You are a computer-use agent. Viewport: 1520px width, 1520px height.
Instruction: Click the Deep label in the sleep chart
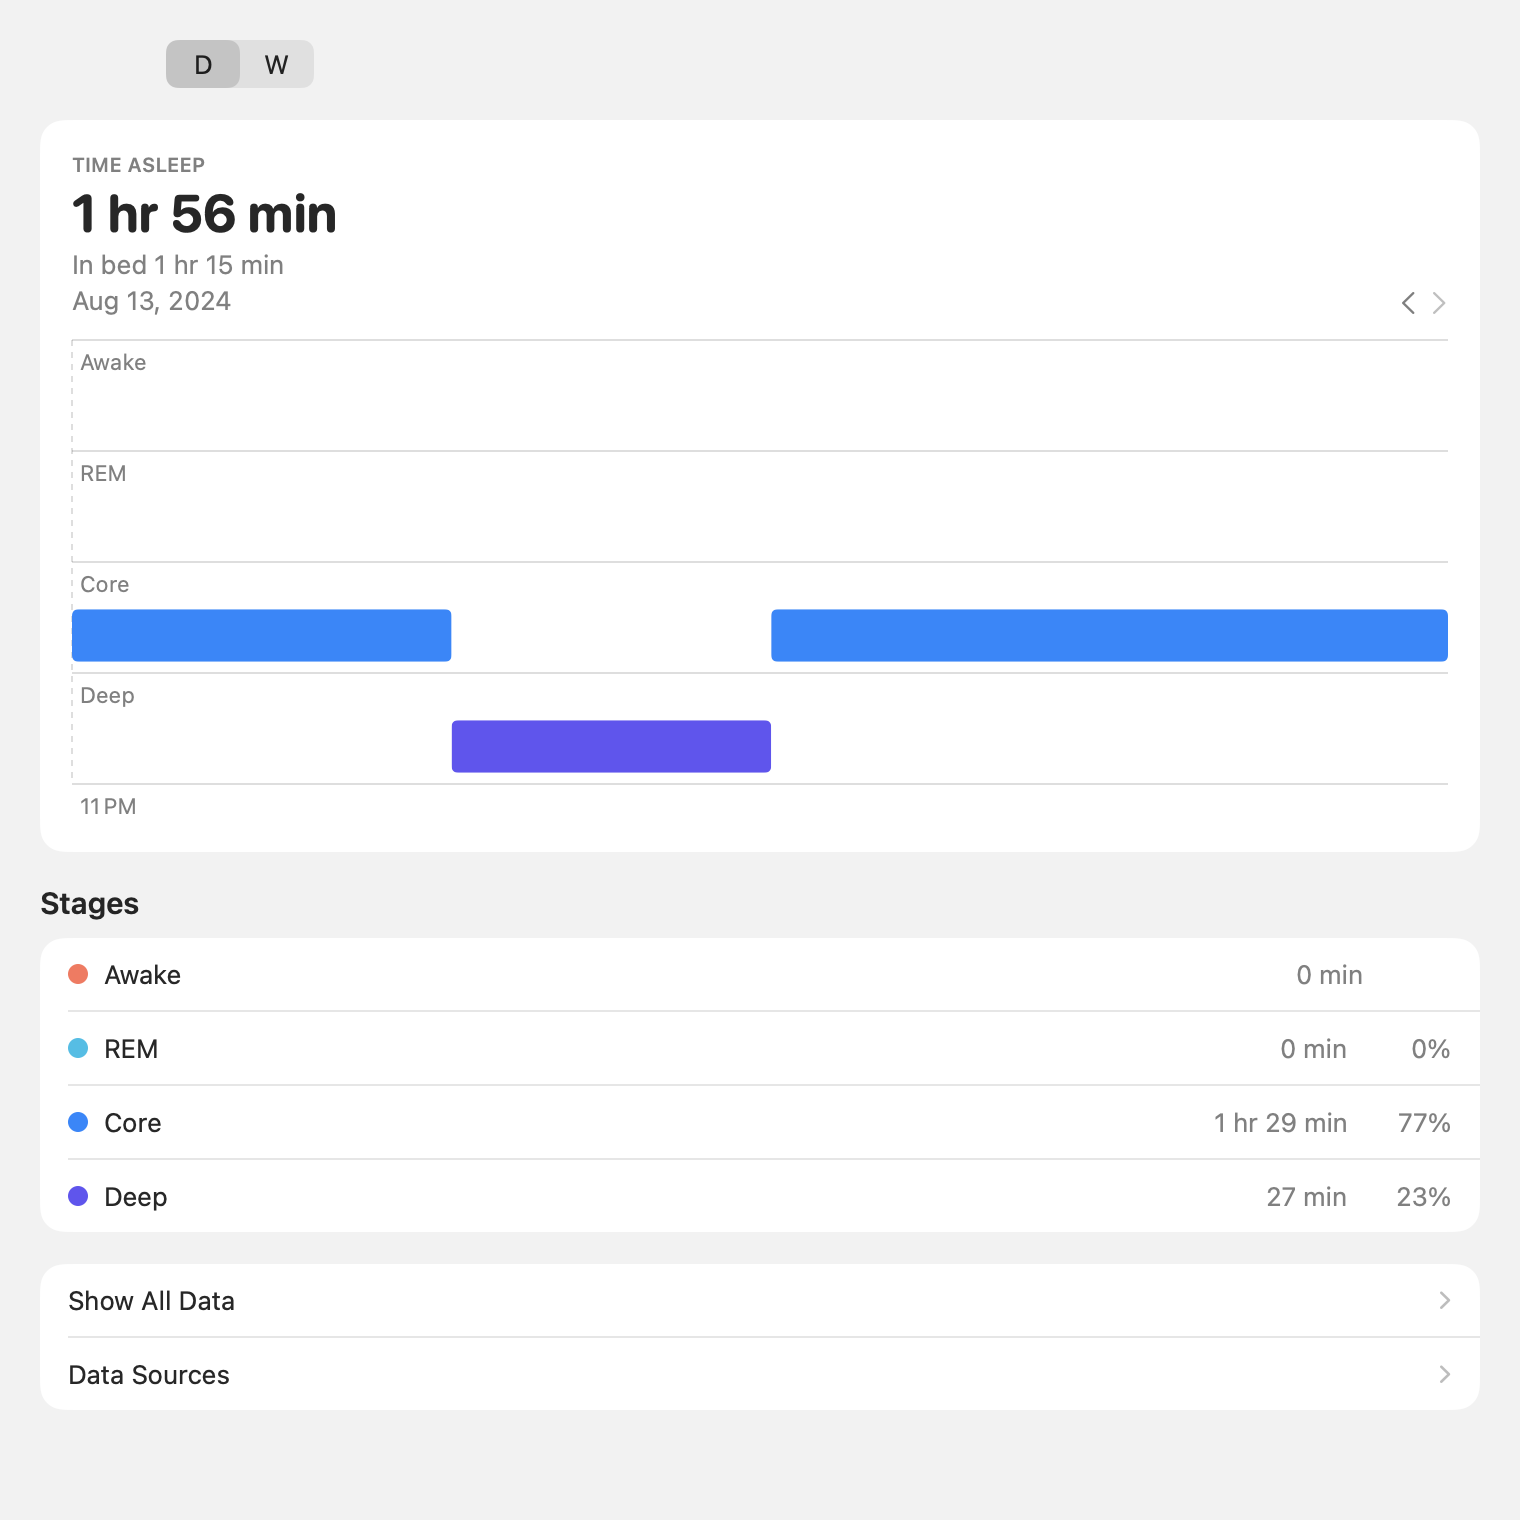pyautogui.click(x=107, y=695)
